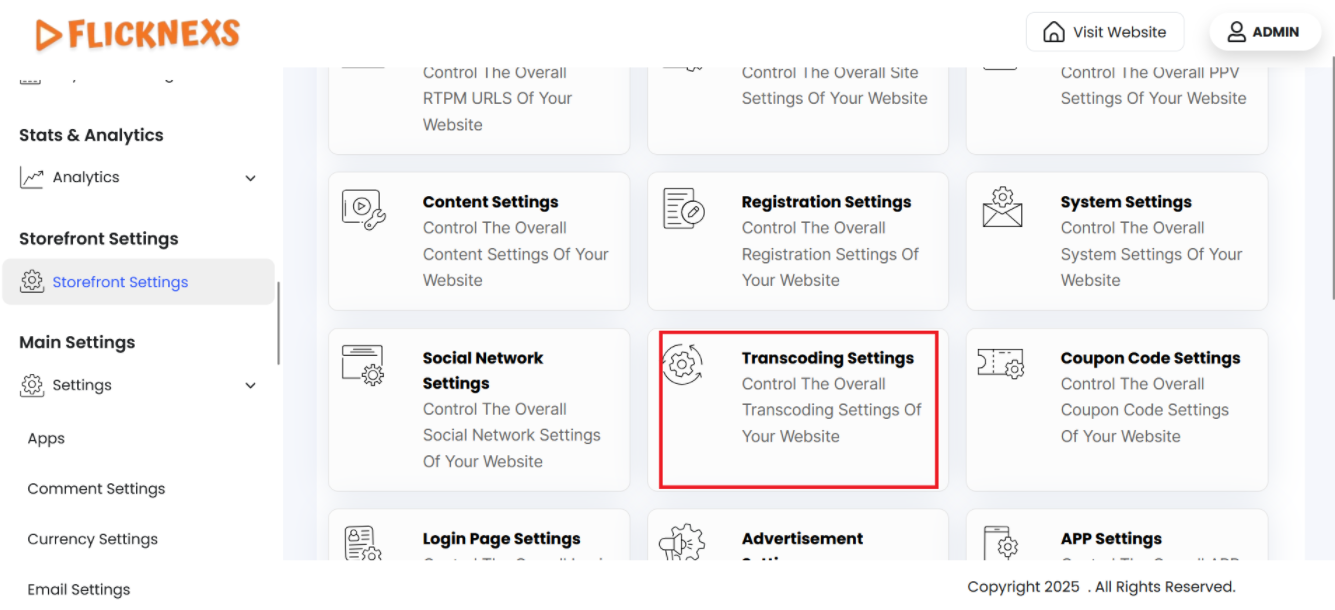
Task: Click the Advertisement megaphone icon
Action: coord(682,544)
